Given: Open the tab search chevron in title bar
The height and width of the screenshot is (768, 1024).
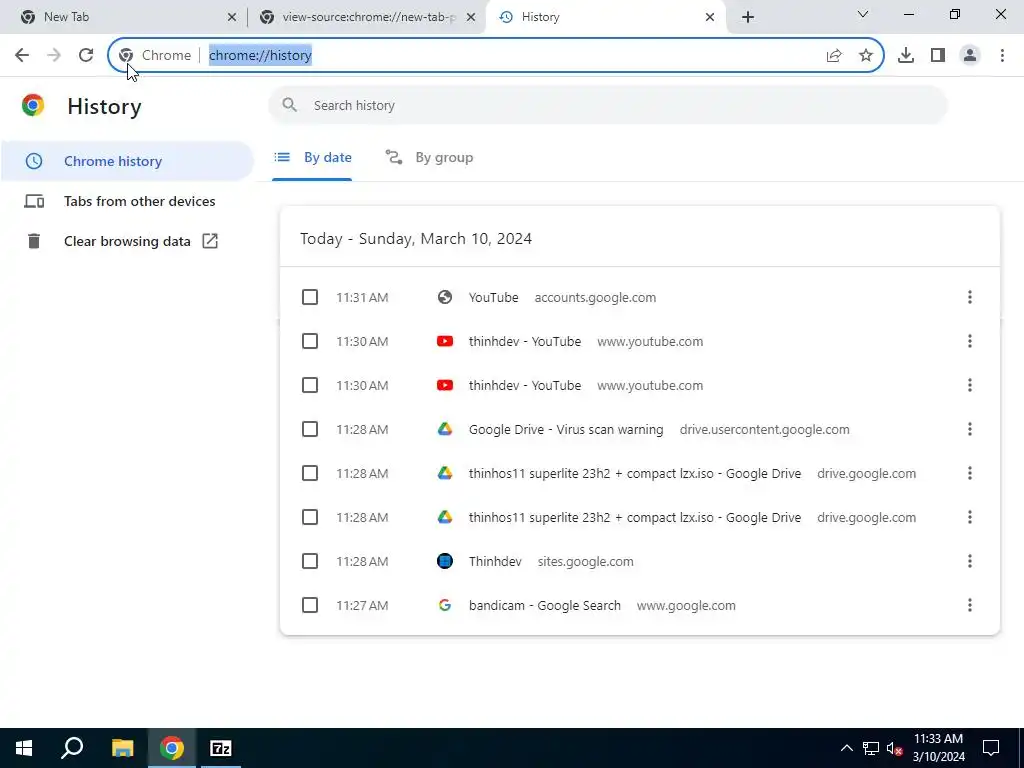Looking at the screenshot, I should point(863,14).
